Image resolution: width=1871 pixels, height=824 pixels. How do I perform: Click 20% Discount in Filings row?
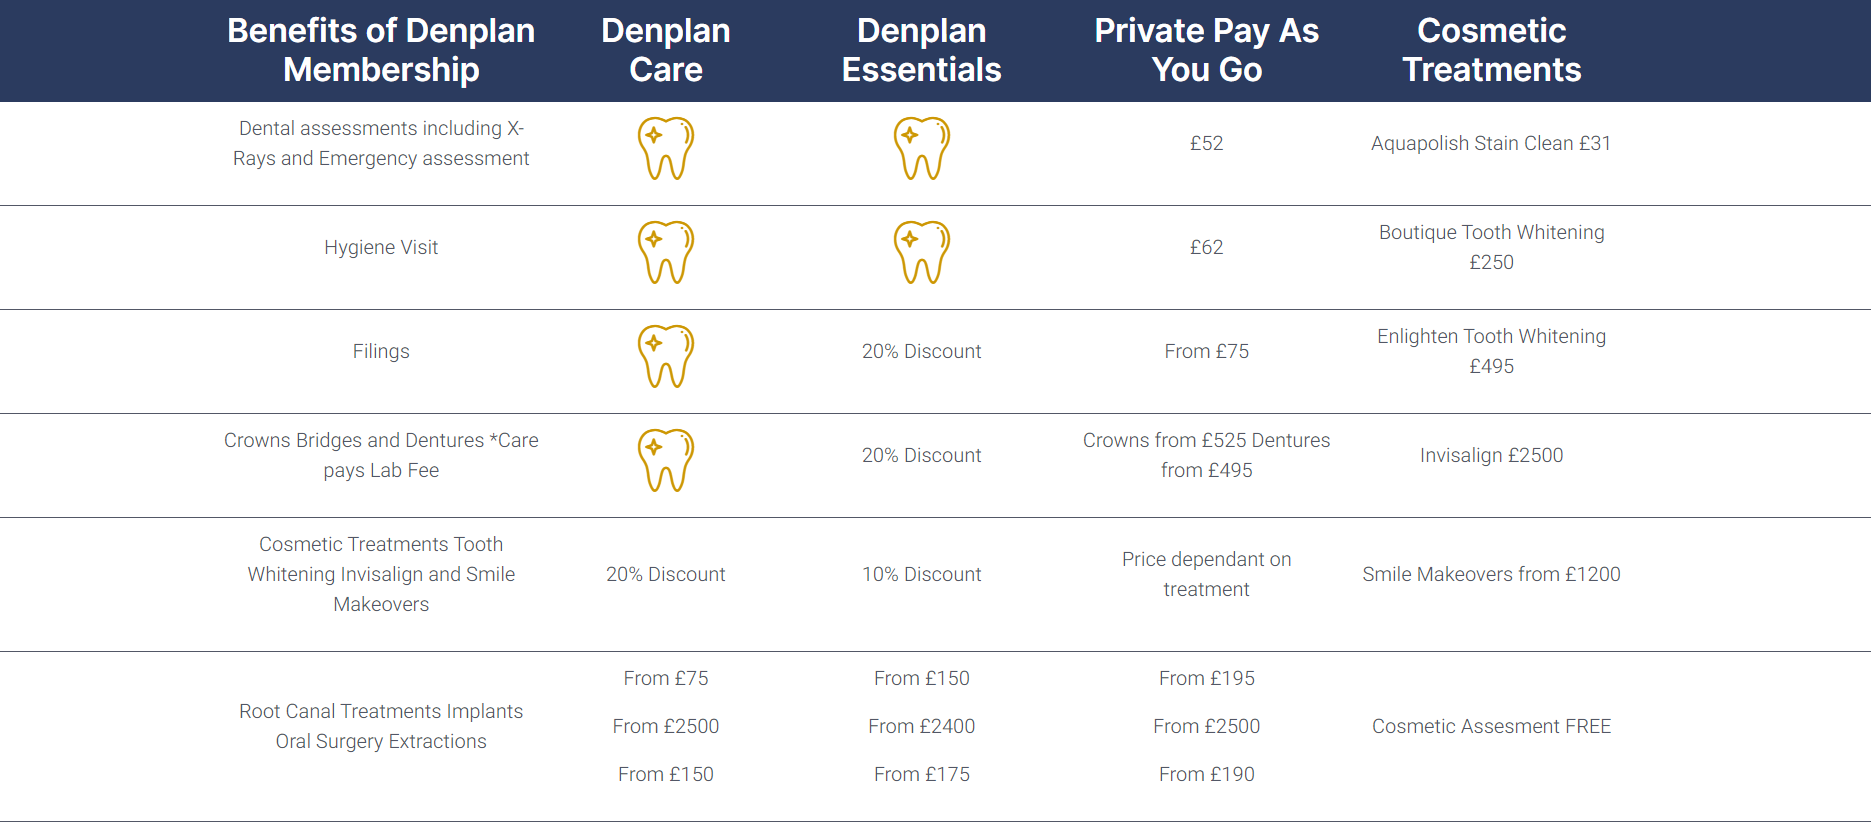(x=922, y=351)
